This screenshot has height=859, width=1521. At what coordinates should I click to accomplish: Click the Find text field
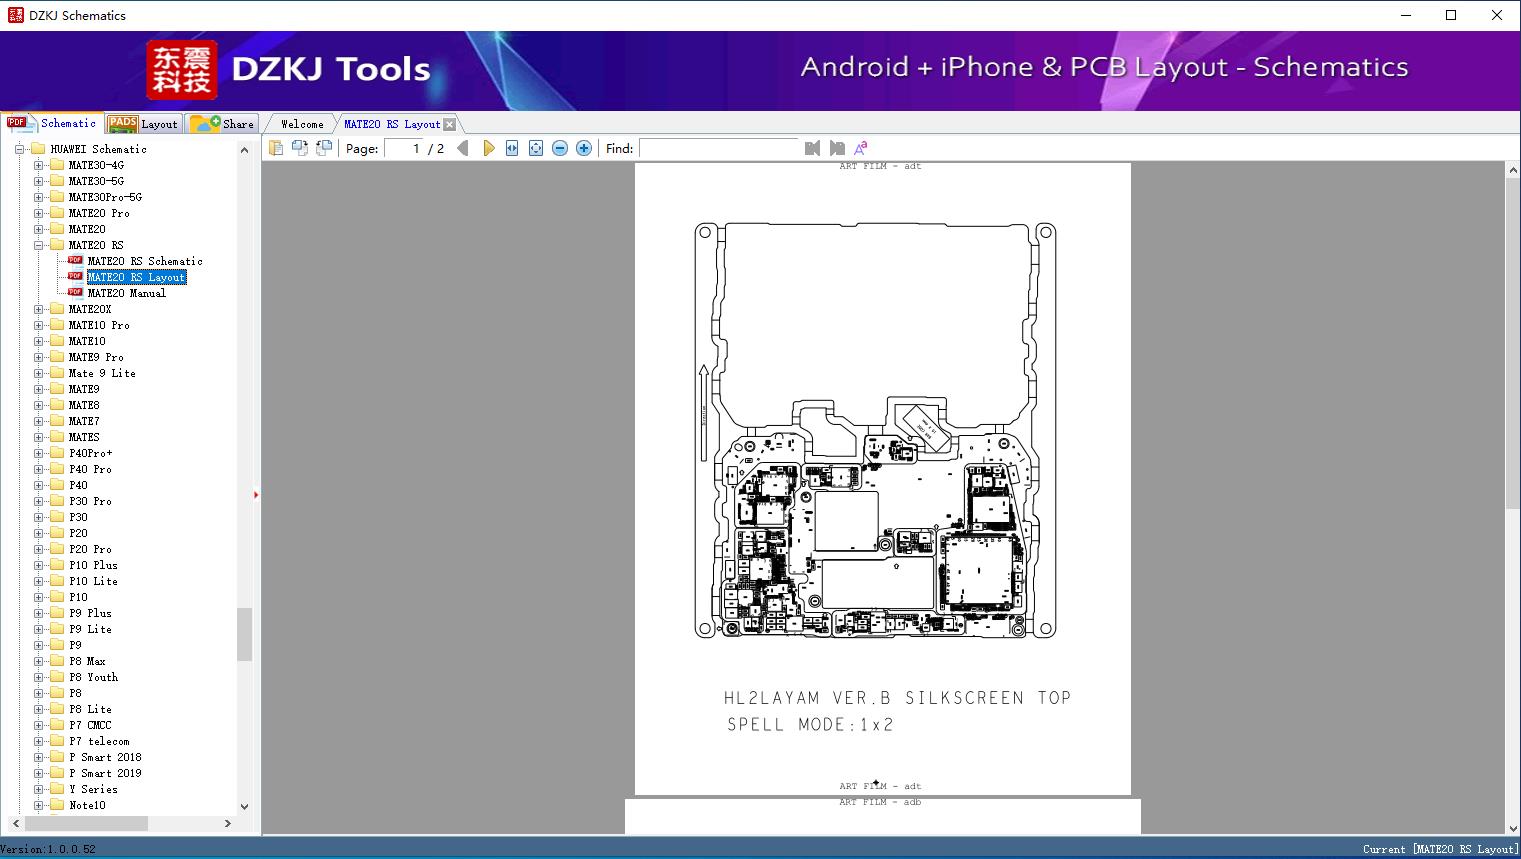[x=720, y=148]
